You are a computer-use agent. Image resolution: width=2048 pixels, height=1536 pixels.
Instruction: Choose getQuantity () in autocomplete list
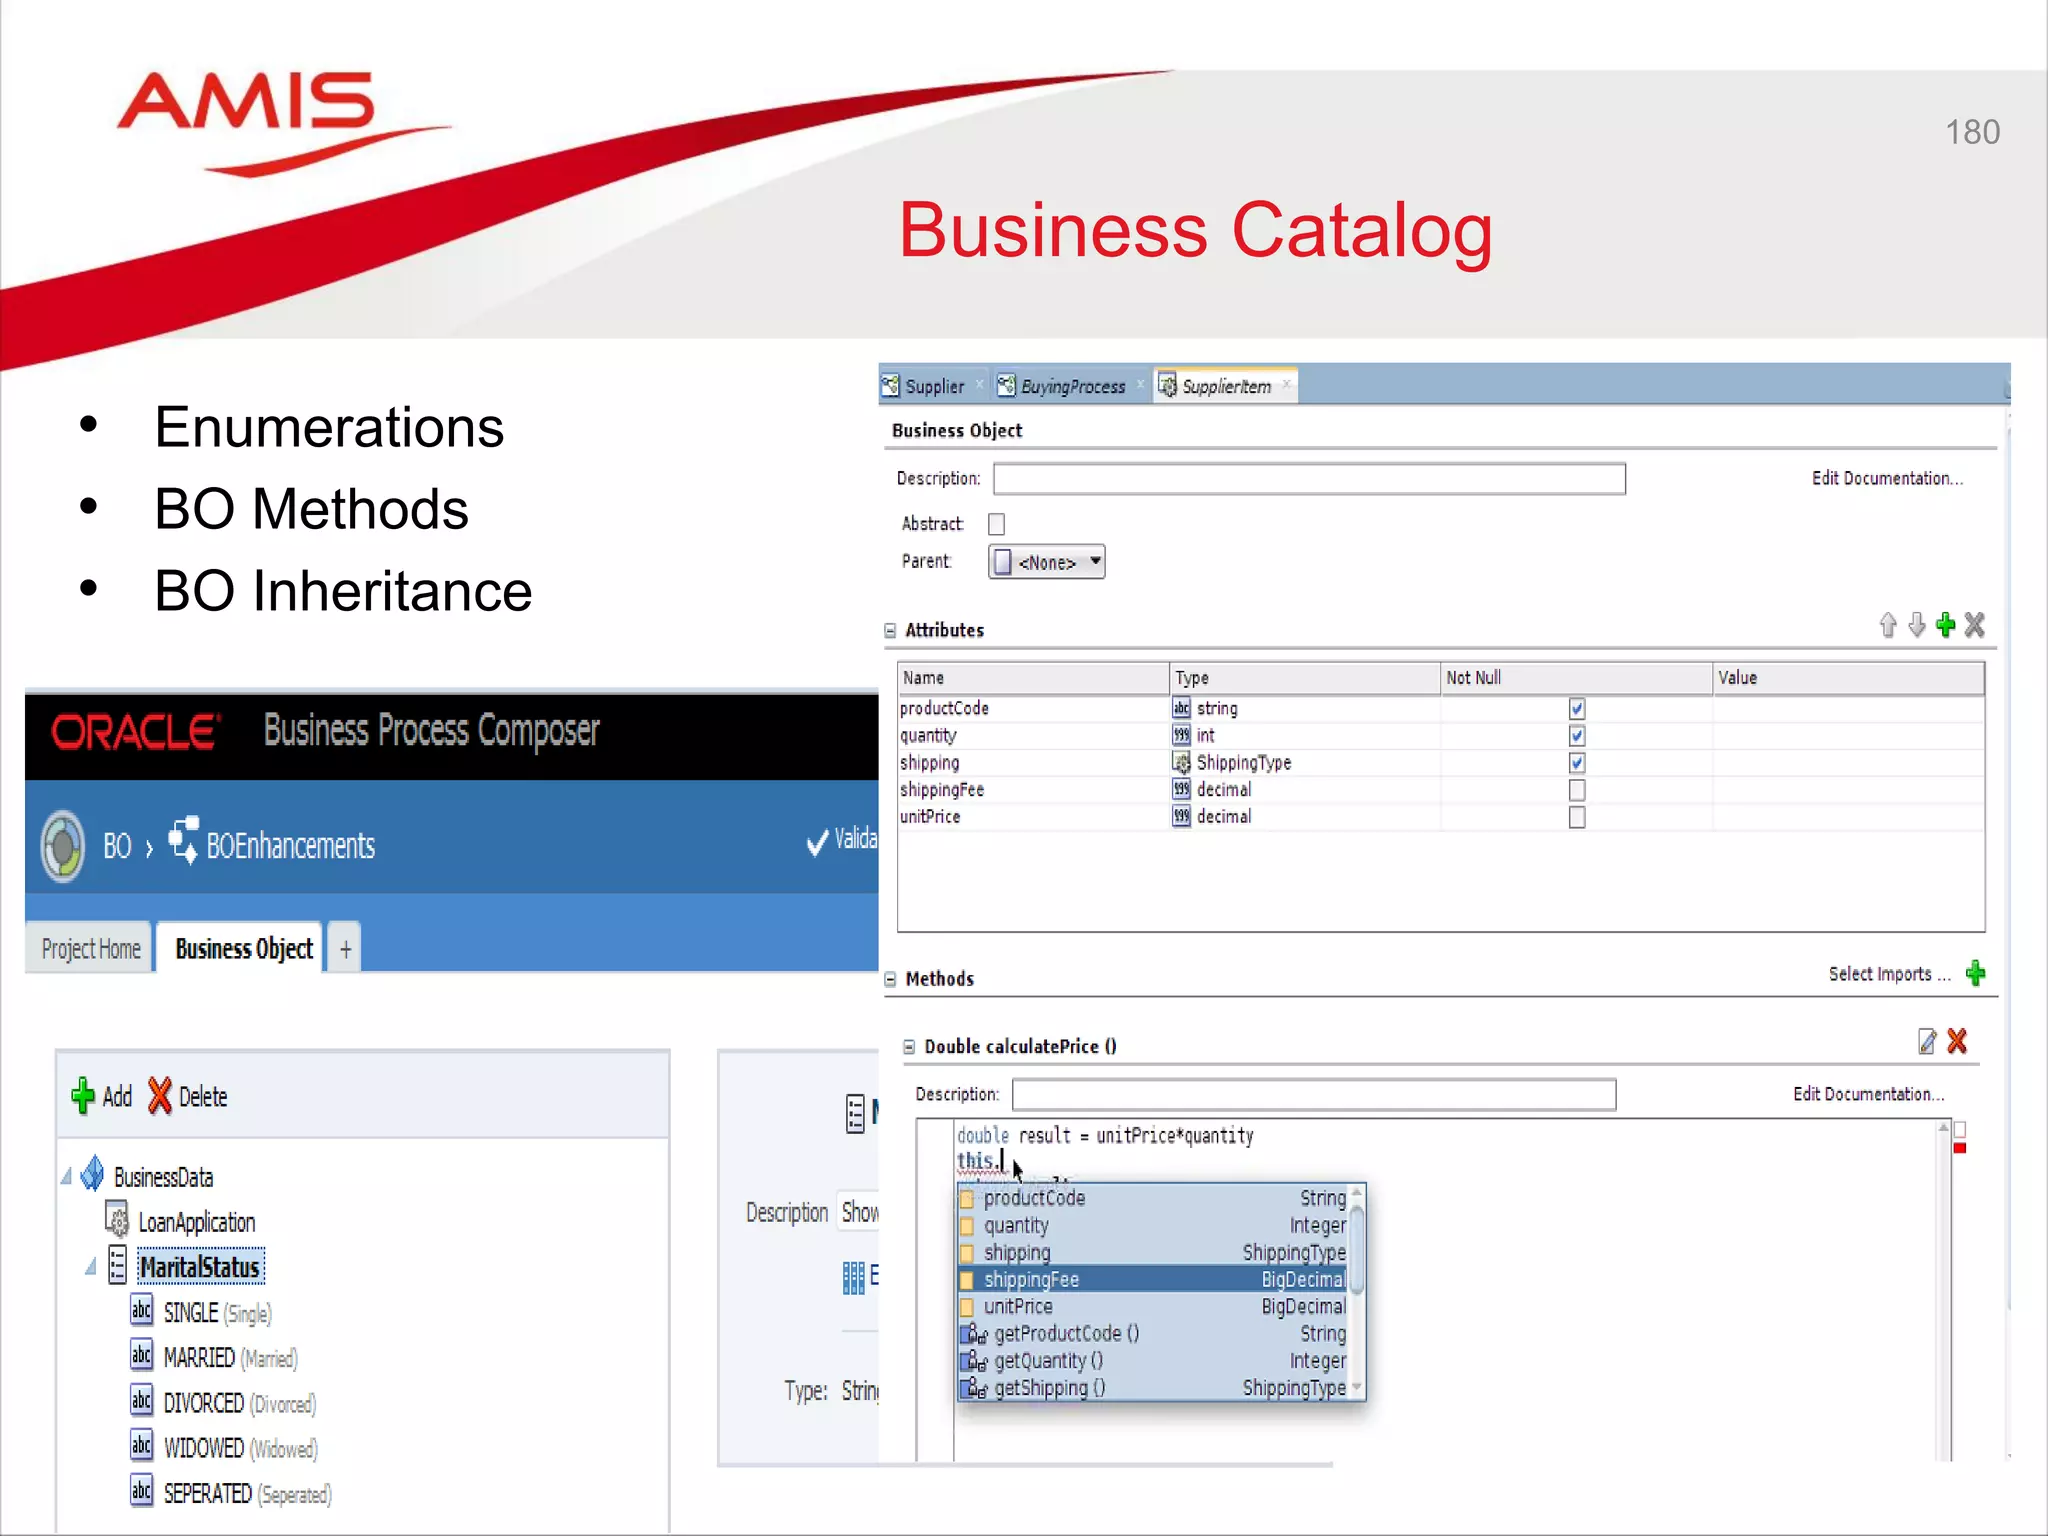tap(1153, 1361)
